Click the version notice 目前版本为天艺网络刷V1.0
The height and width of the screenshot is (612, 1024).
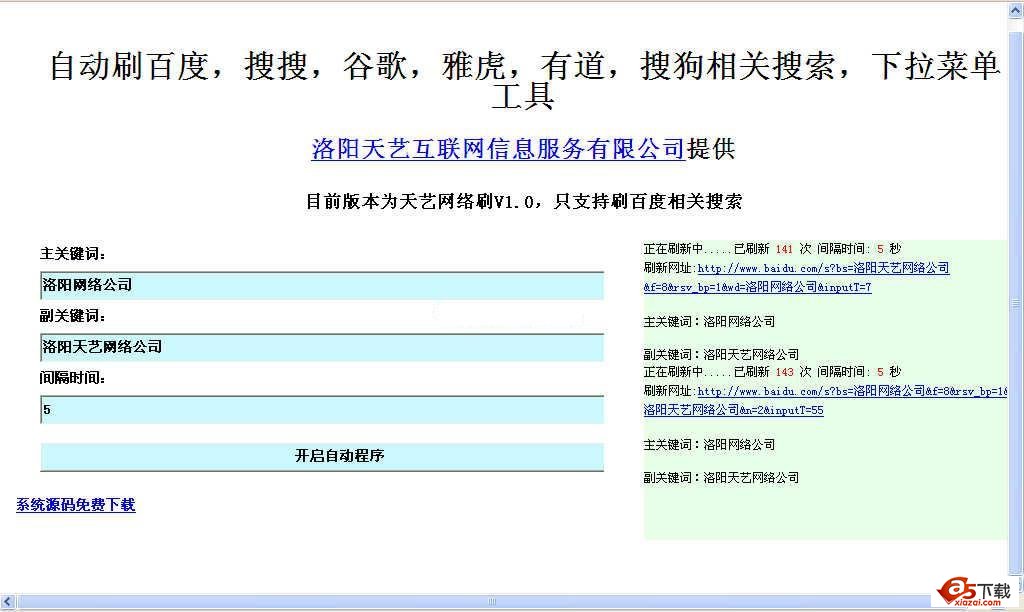[x=524, y=201]
